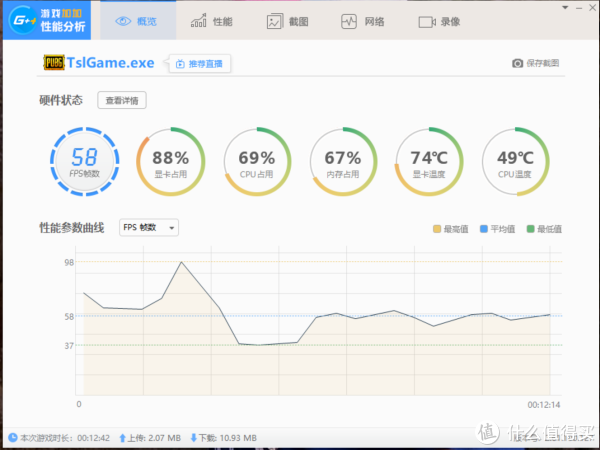
Task: Click the upload arrow icon
Action: point(122,438)
